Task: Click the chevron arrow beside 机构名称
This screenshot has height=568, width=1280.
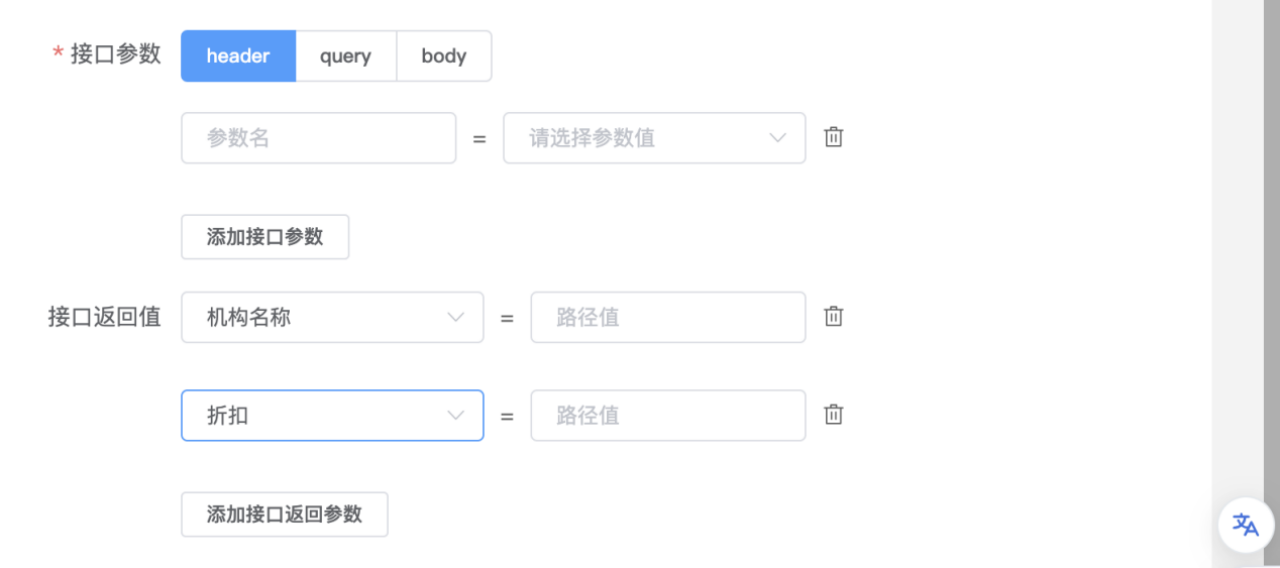Action: pos(456,317)
